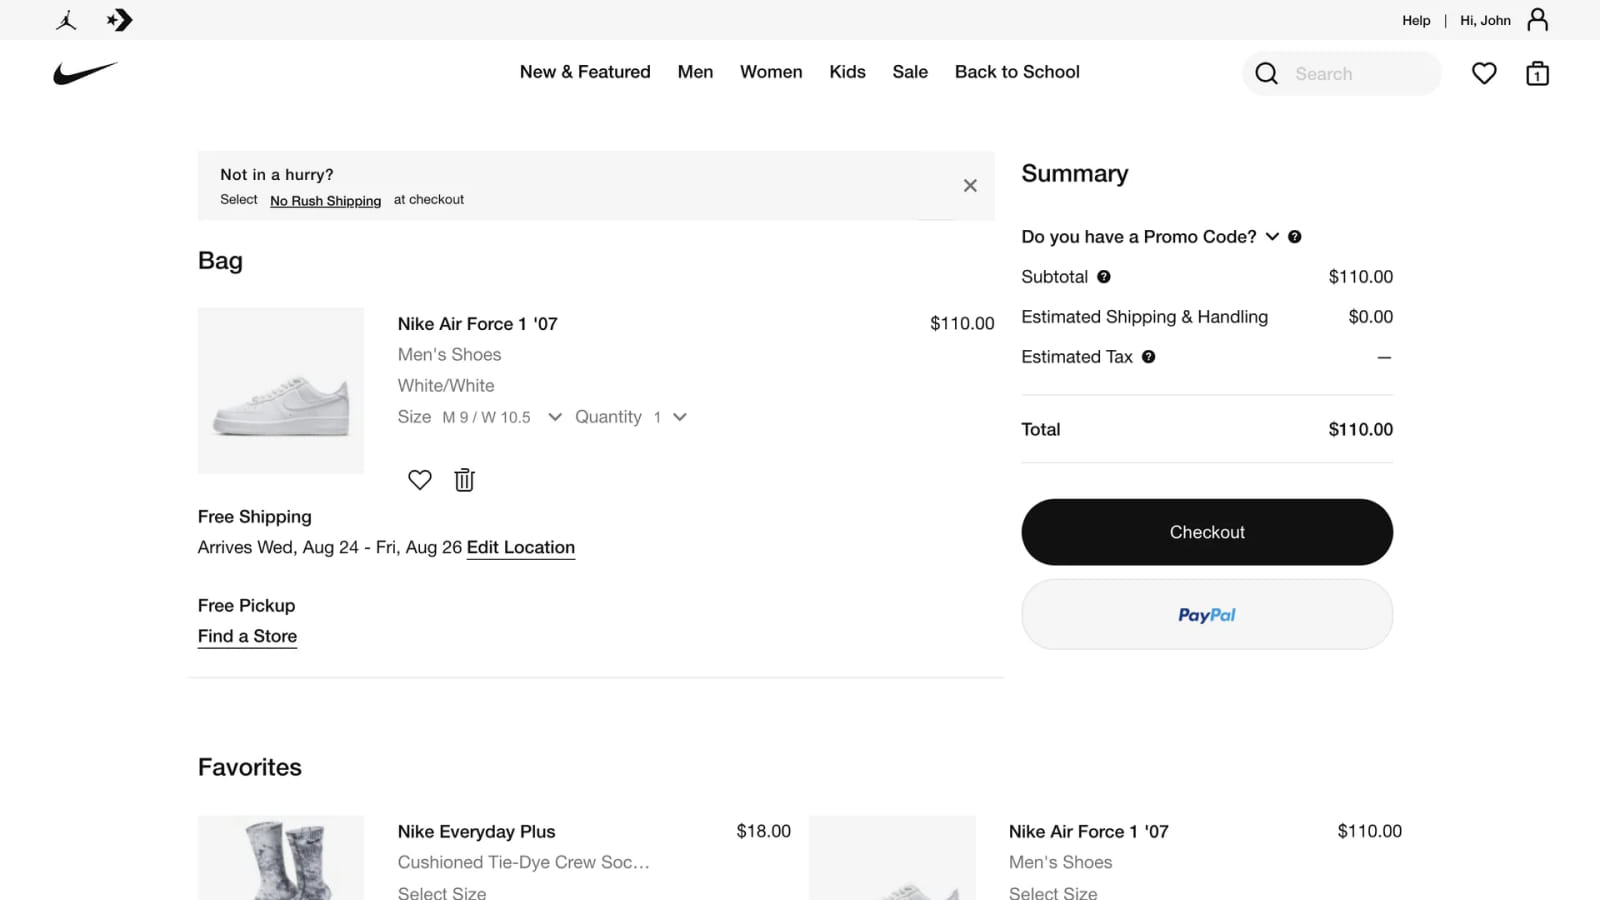This screenshot has height=900, width=1600.
Task: Select the Converse logo icon
Action: 119,20
